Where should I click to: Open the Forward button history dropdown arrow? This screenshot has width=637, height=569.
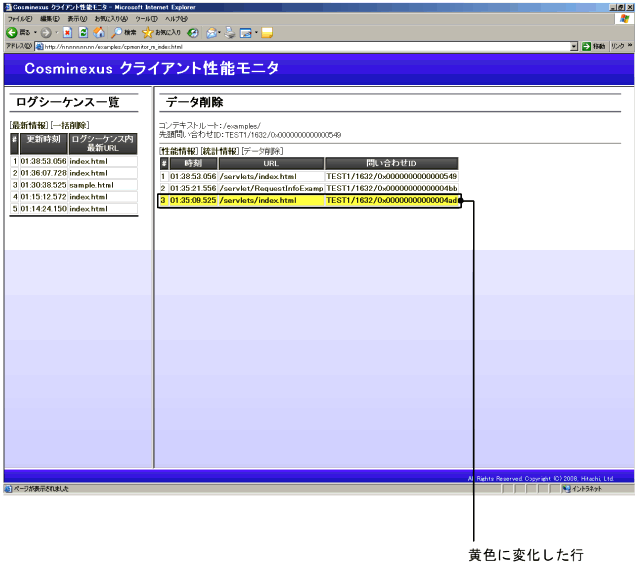pos(56,32)
